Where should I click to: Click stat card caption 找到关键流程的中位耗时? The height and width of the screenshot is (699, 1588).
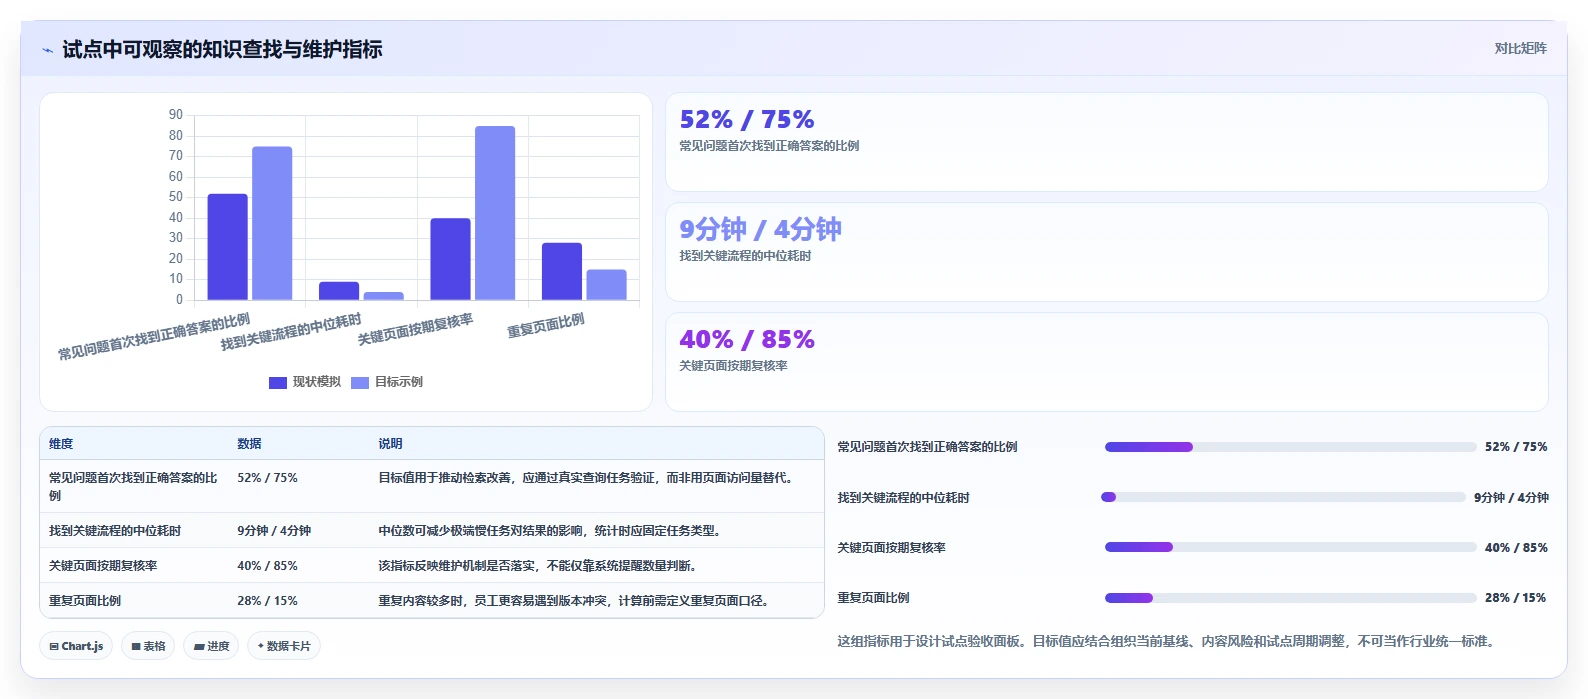pyautogui.click(x=745, y=256)
